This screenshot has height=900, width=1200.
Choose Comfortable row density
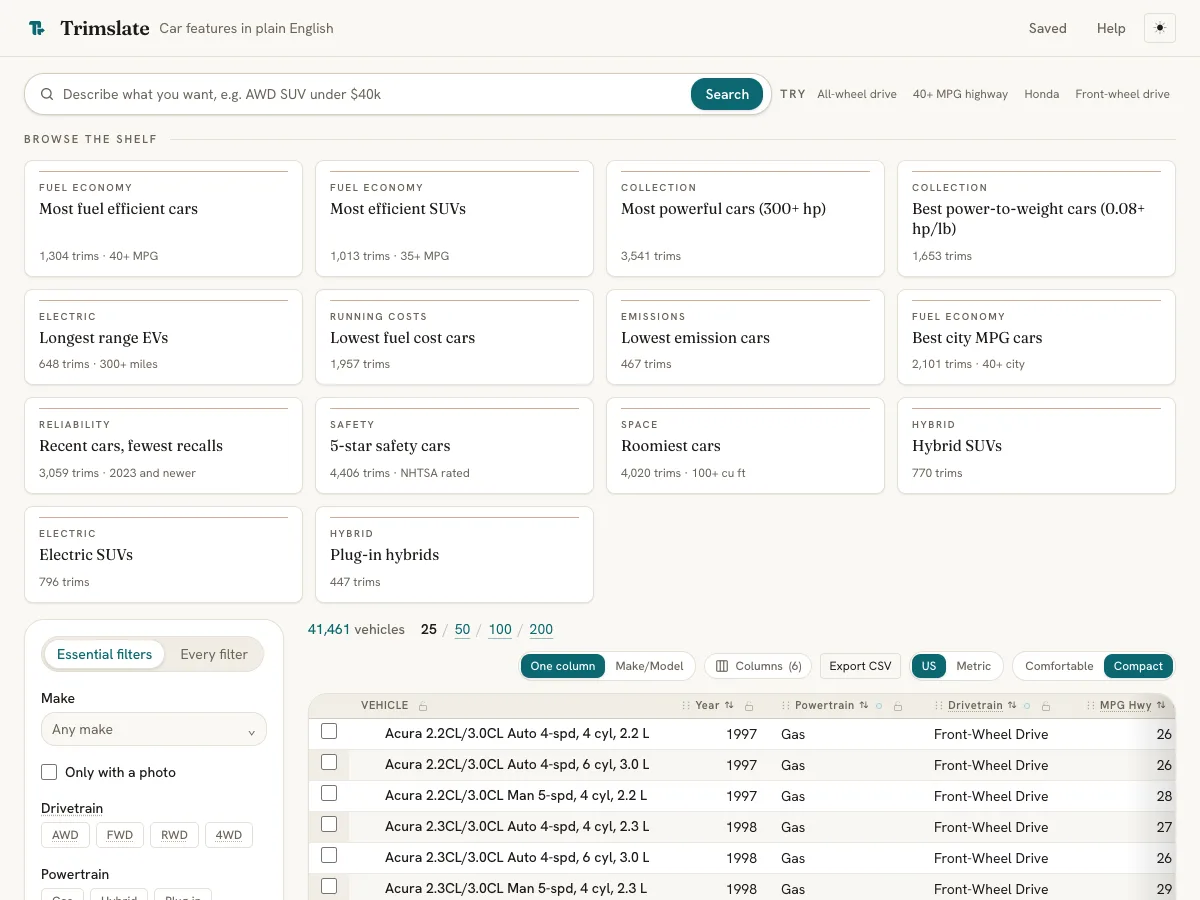point(1059,666)
